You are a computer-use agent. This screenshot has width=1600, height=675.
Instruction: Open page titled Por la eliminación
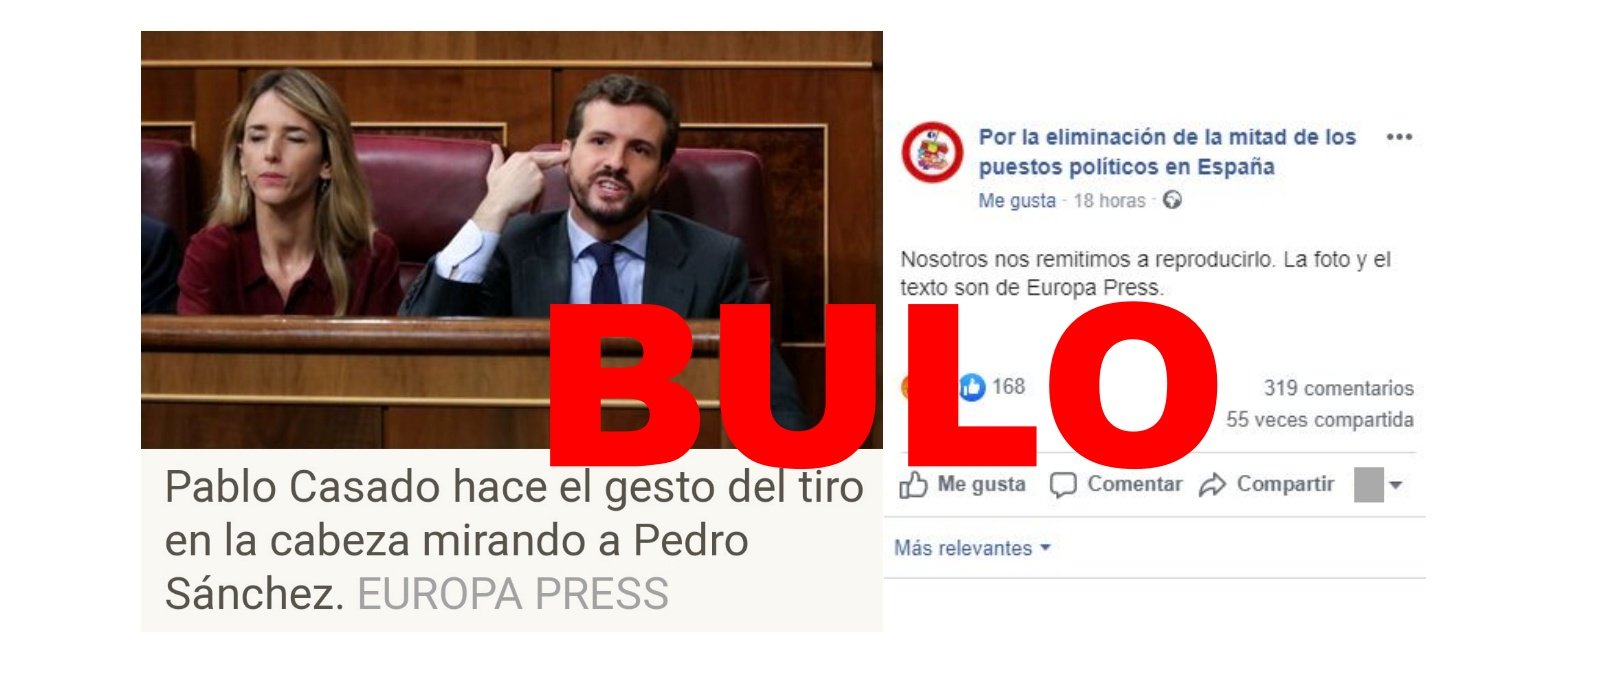coord(1167,152)
